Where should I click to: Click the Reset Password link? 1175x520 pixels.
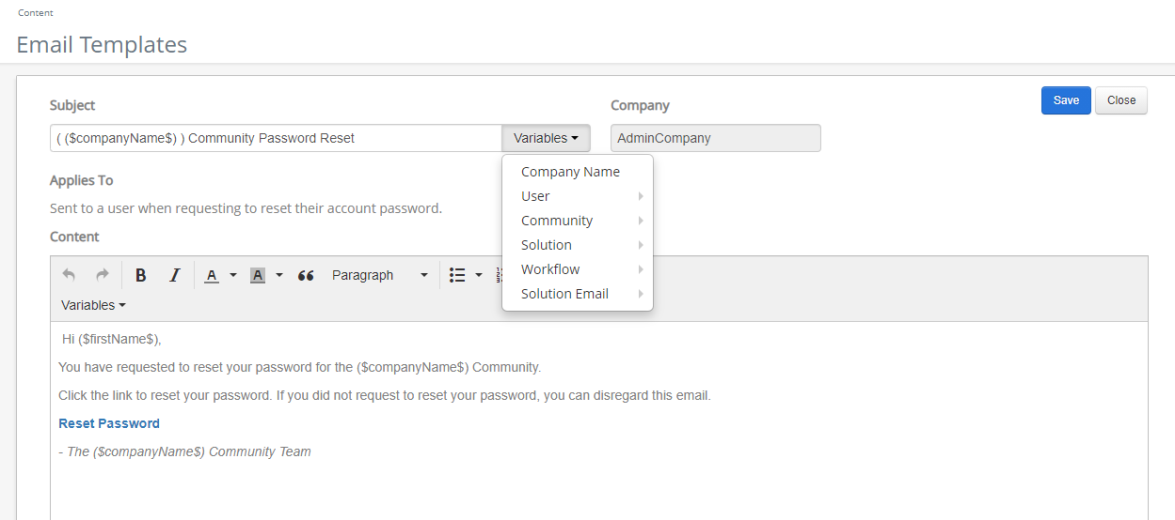(x=109, y=423)
